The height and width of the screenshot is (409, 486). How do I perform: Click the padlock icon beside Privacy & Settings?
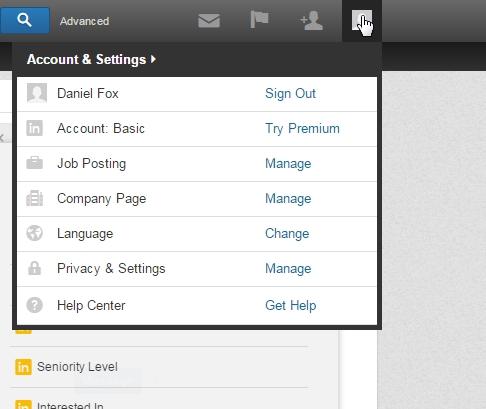click(x=35, y=268)
